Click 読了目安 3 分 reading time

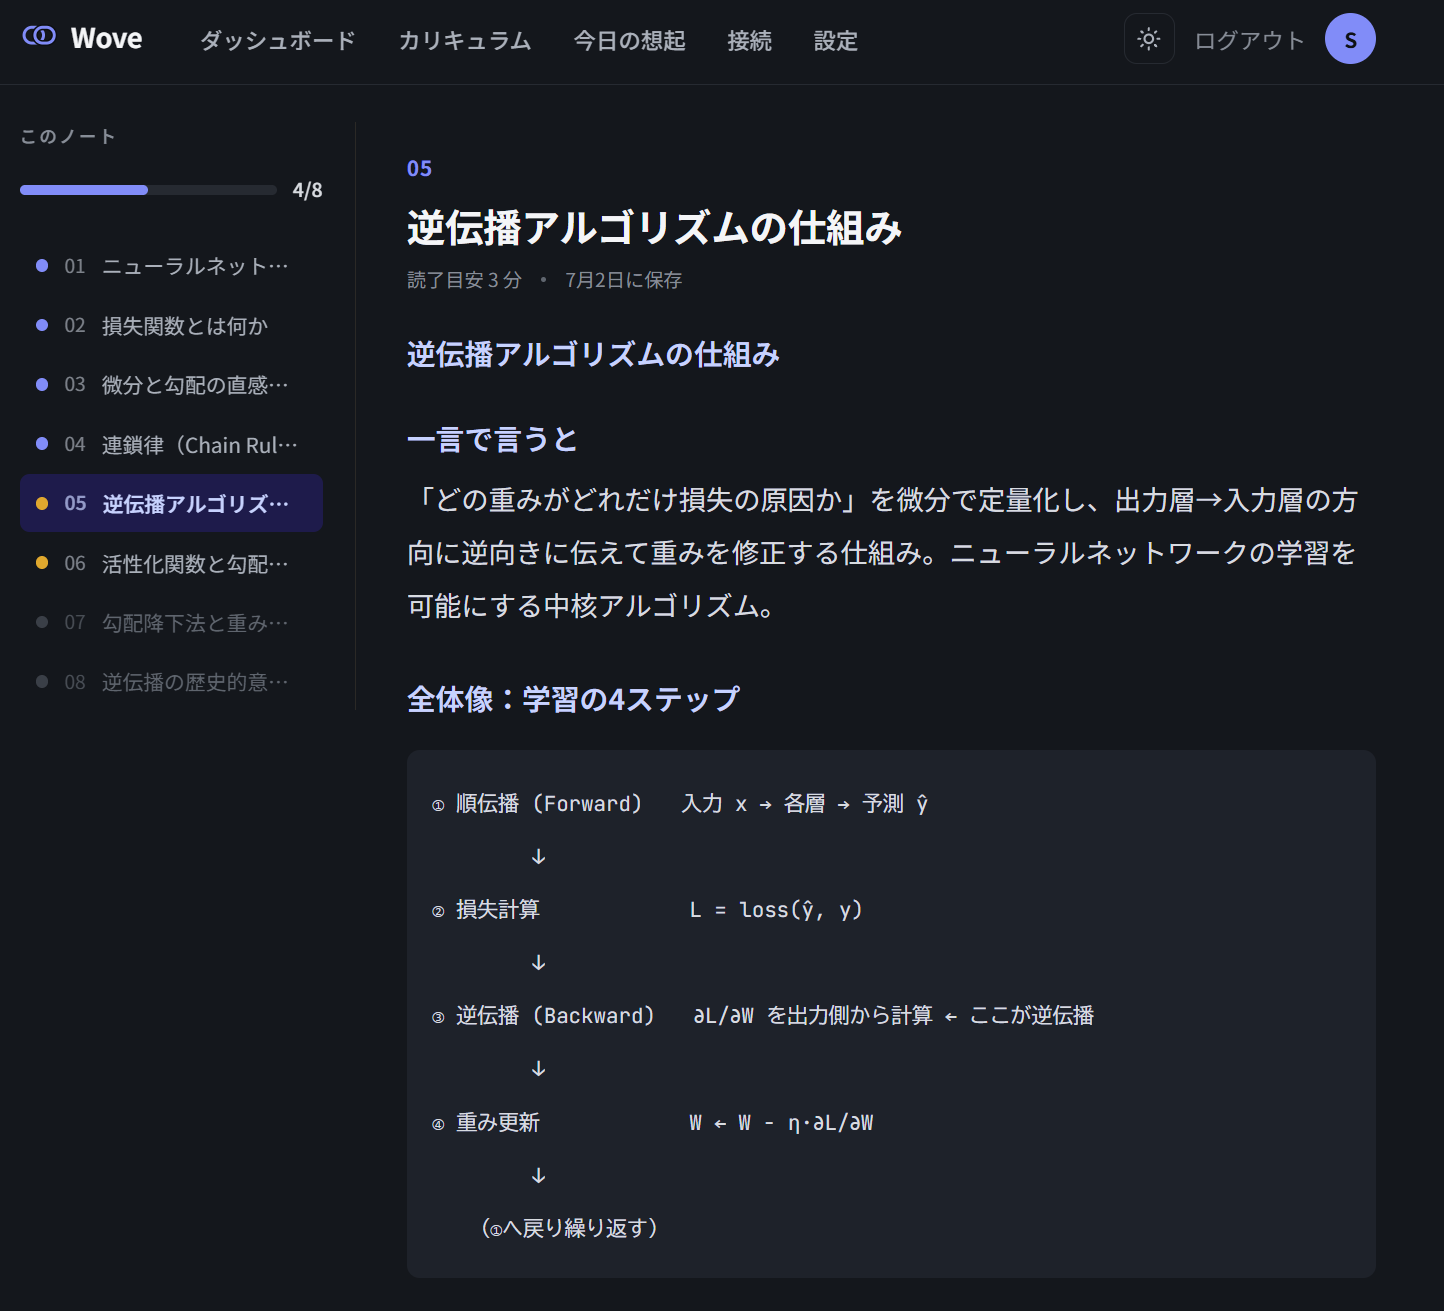[464, 280]
